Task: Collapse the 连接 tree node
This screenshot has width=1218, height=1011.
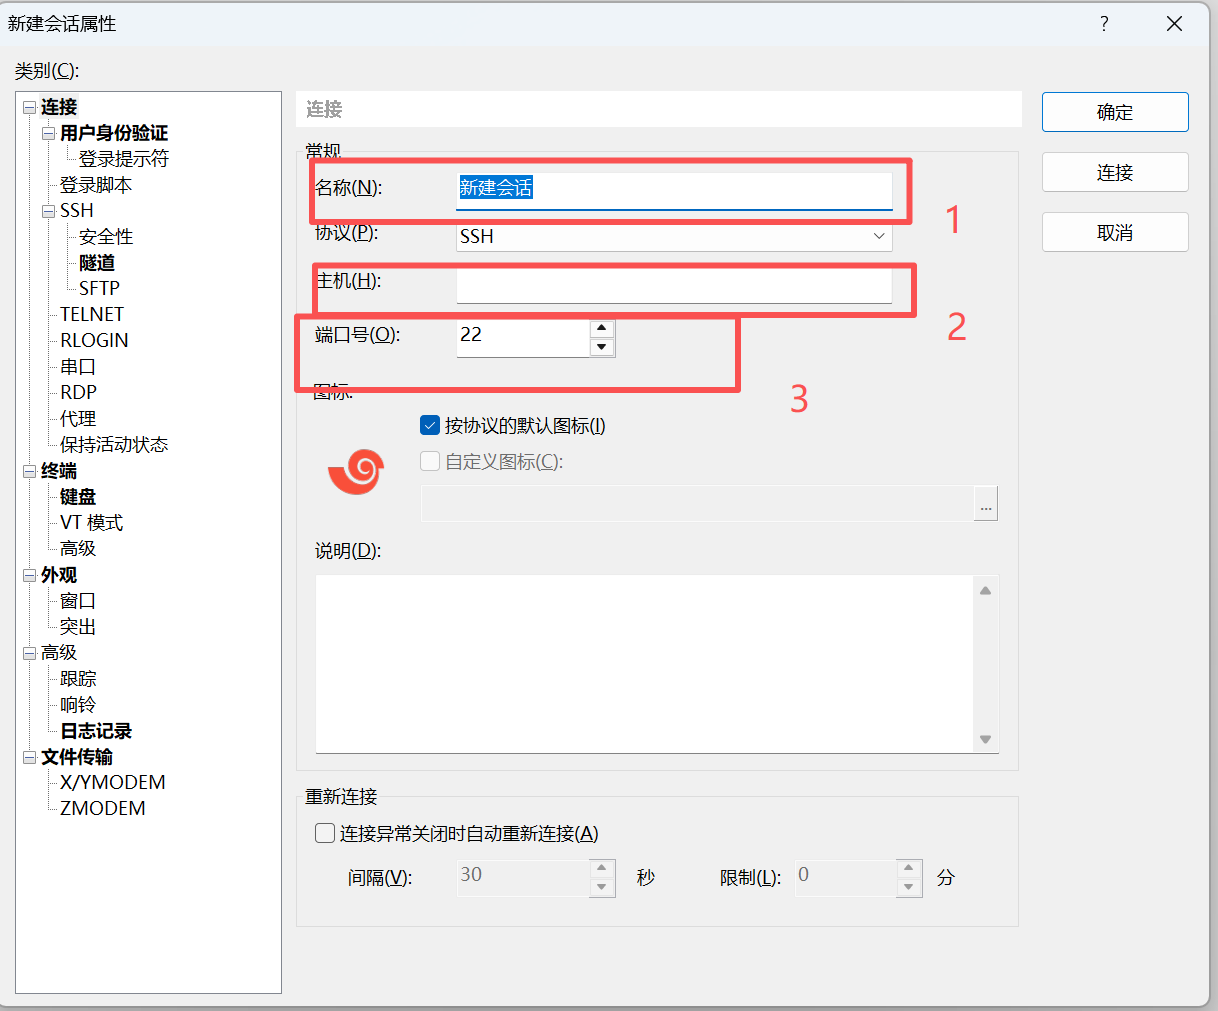Action: (29, 107)
